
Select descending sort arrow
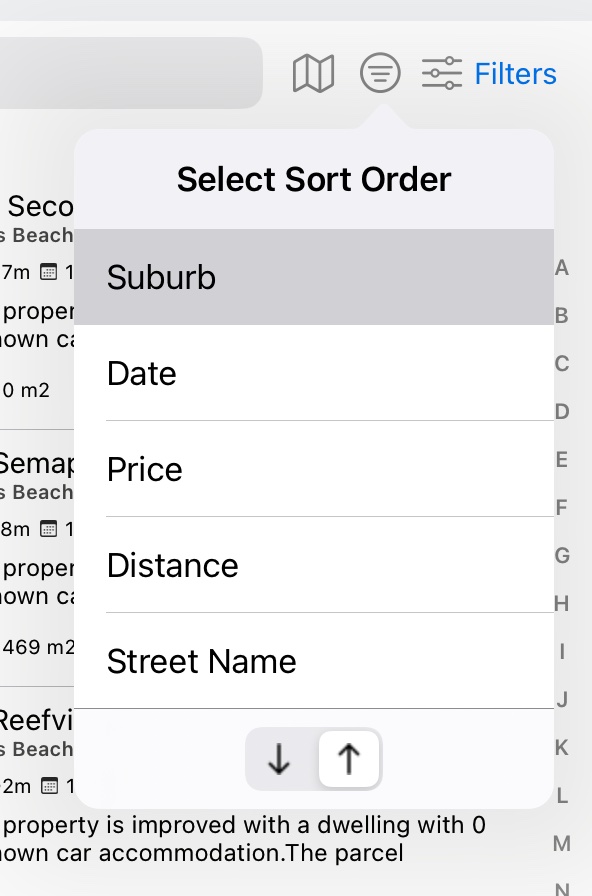click(x=279, y=759)
